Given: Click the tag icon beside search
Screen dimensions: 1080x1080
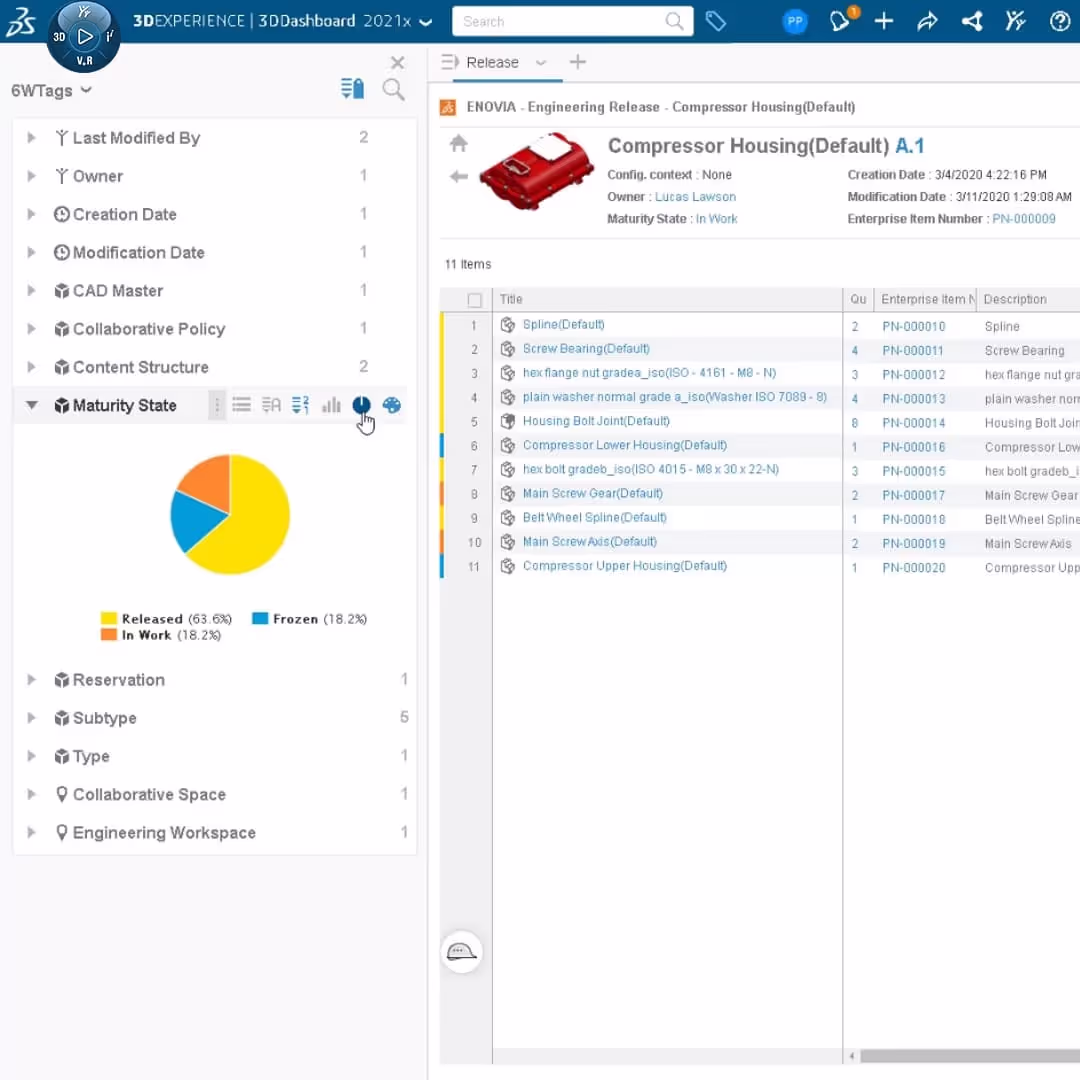Looking at the screenshot, I should (716, 21).
